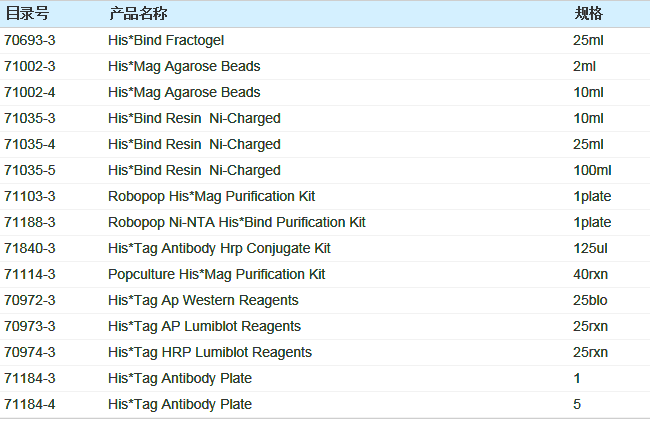Click the 10ml His*Mag Agarose Beads spec
Image resolution: width=650 pixels, height=421 pixels.
tap(588, 93)
